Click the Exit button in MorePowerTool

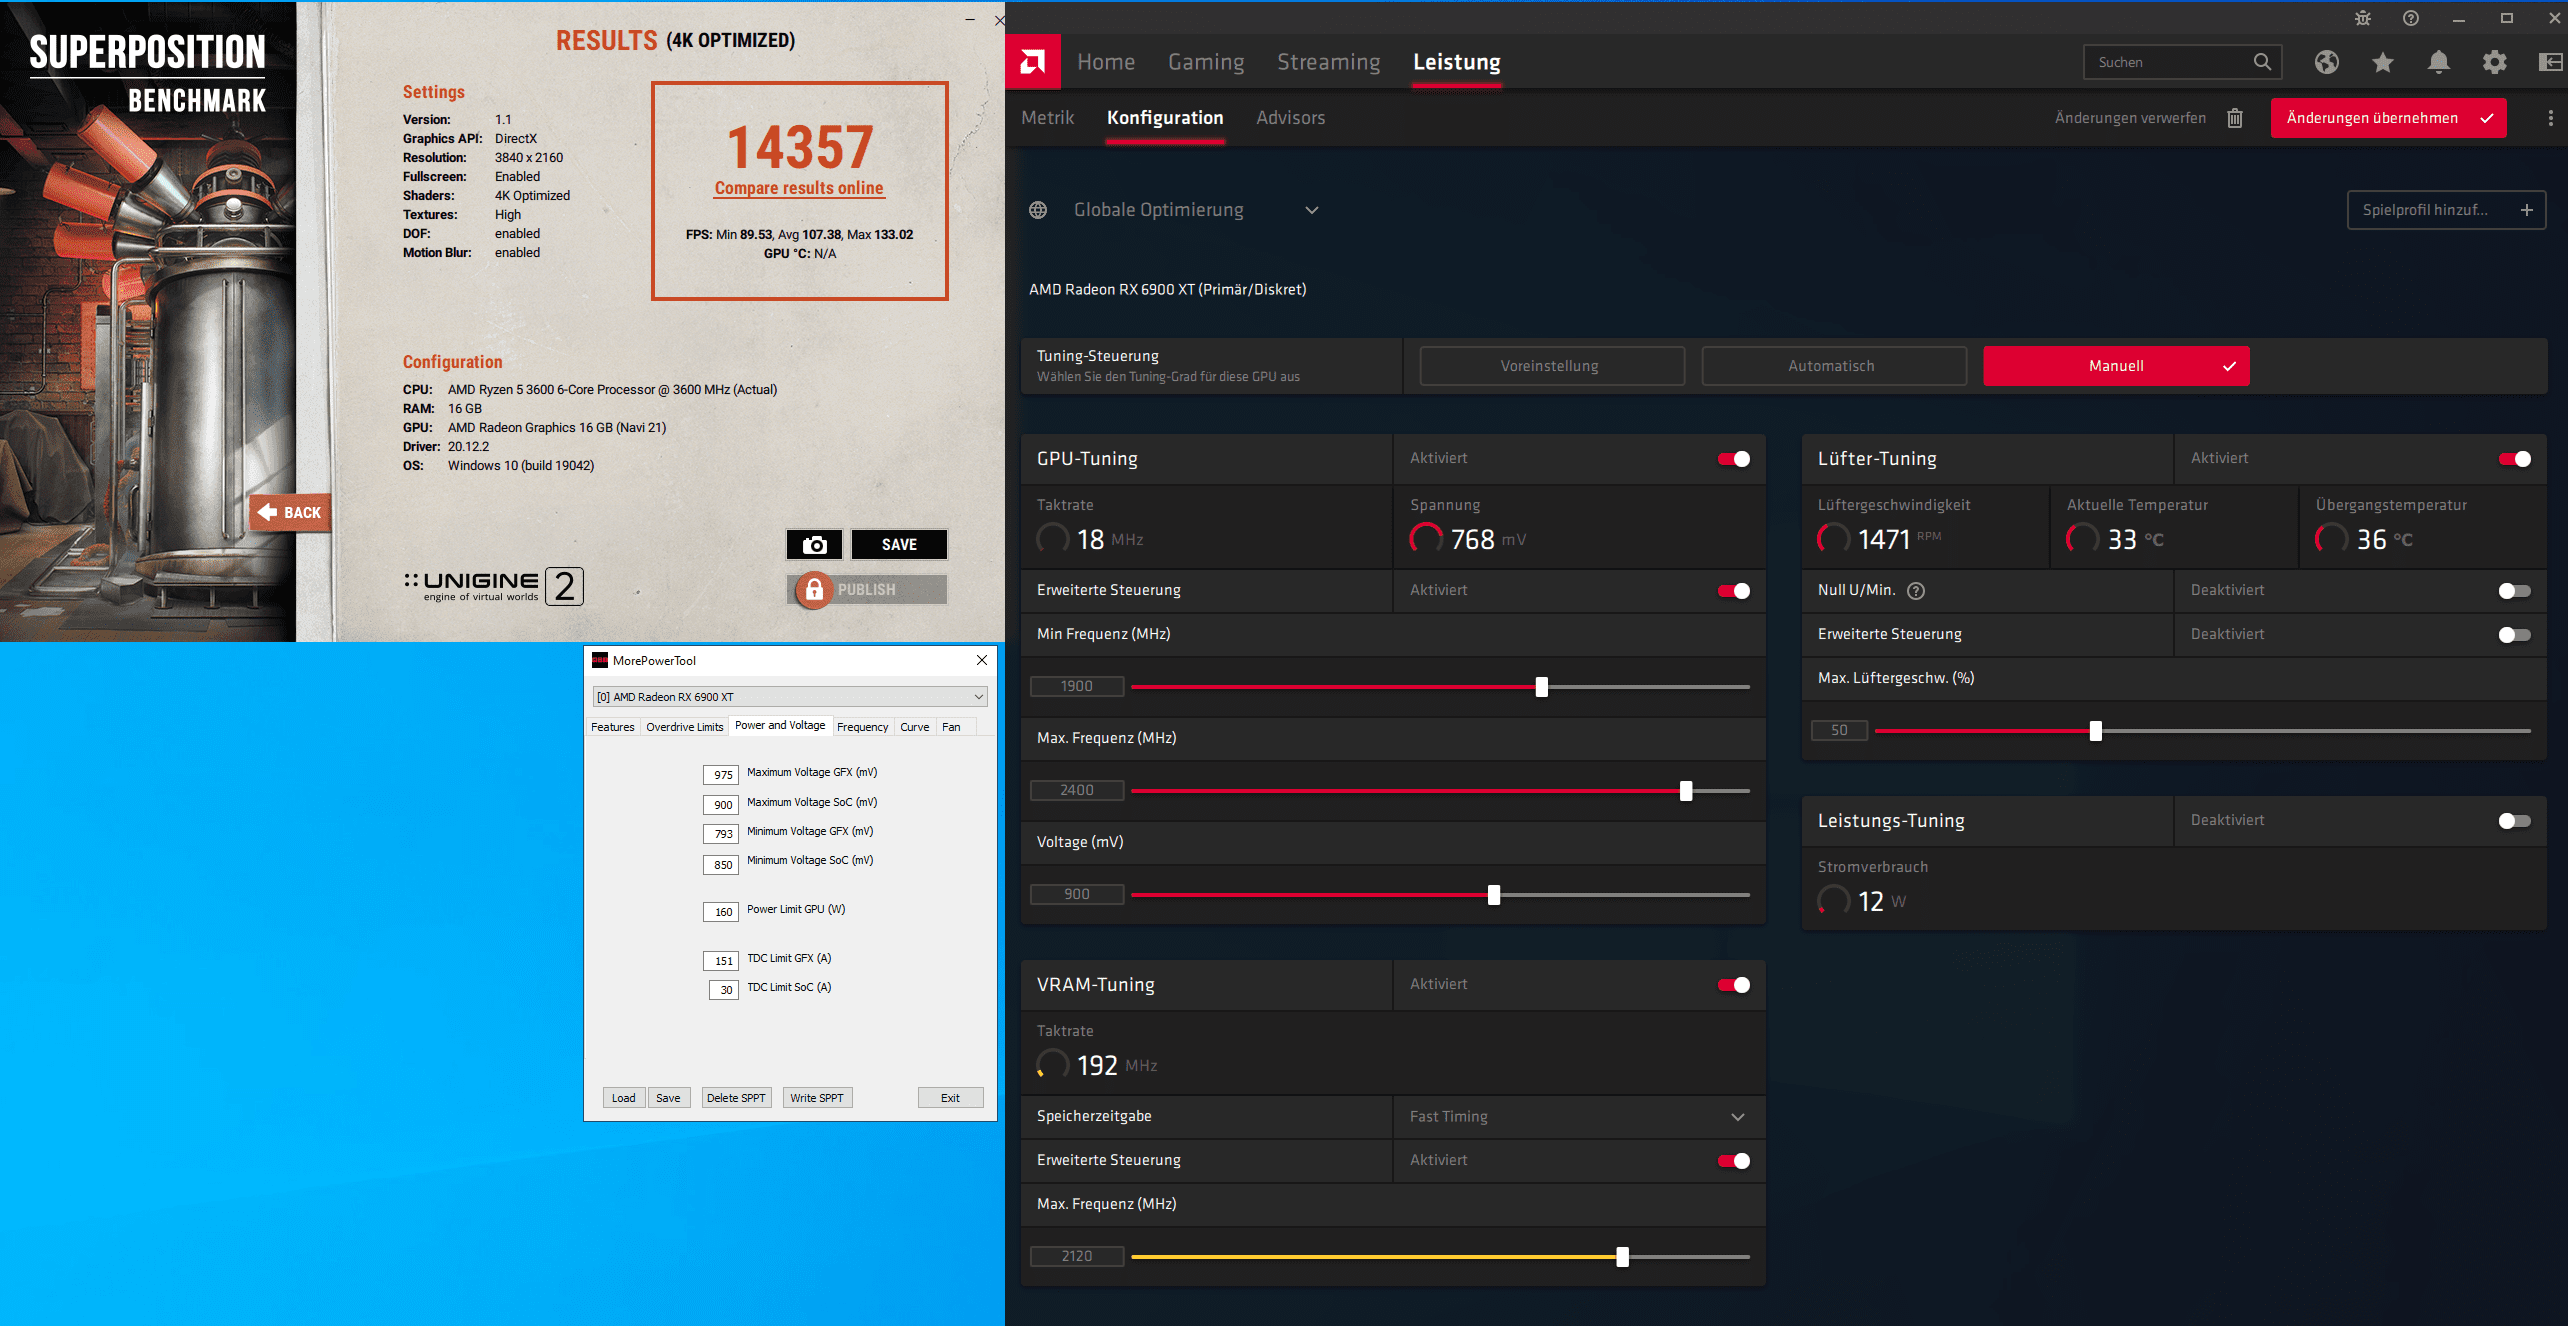950,1098
